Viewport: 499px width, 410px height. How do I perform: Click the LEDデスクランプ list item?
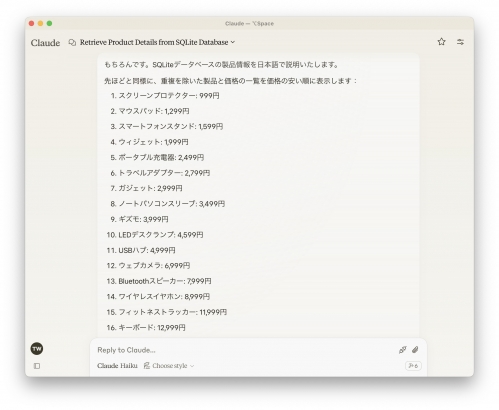[155, 235]
